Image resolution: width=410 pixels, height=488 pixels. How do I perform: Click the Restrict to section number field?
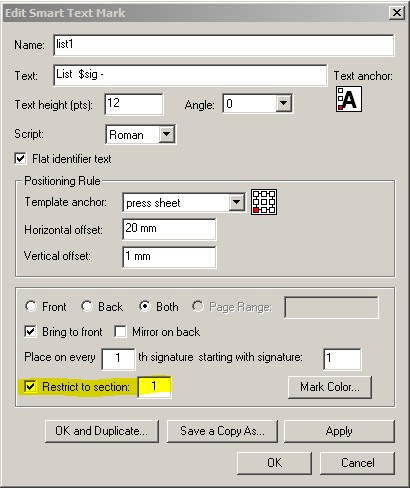[x=155, y=387]
